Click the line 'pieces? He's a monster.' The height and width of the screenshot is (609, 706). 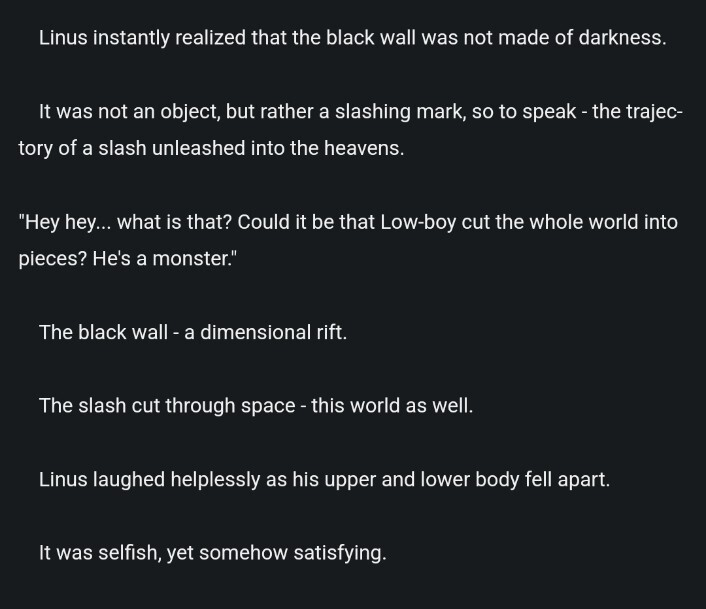(127, 259)
